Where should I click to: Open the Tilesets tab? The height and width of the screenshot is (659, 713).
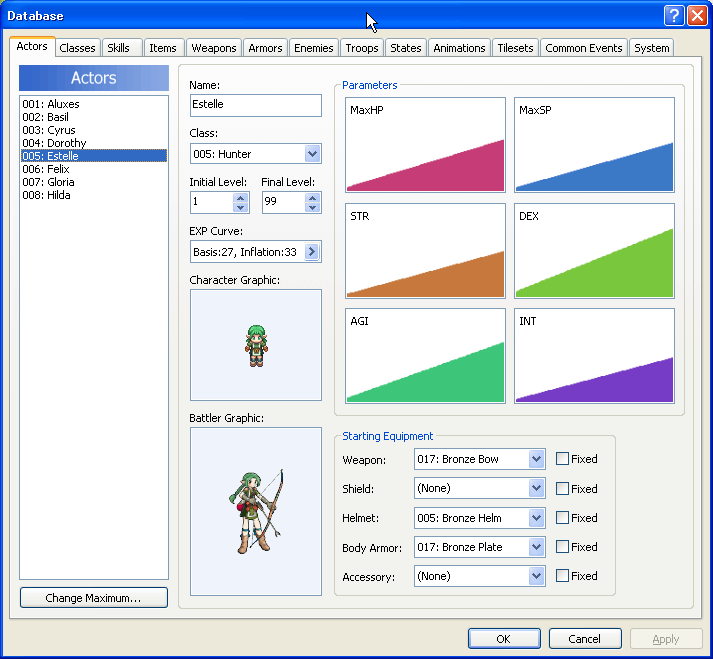pyautogui.click(x=517, y=48)
